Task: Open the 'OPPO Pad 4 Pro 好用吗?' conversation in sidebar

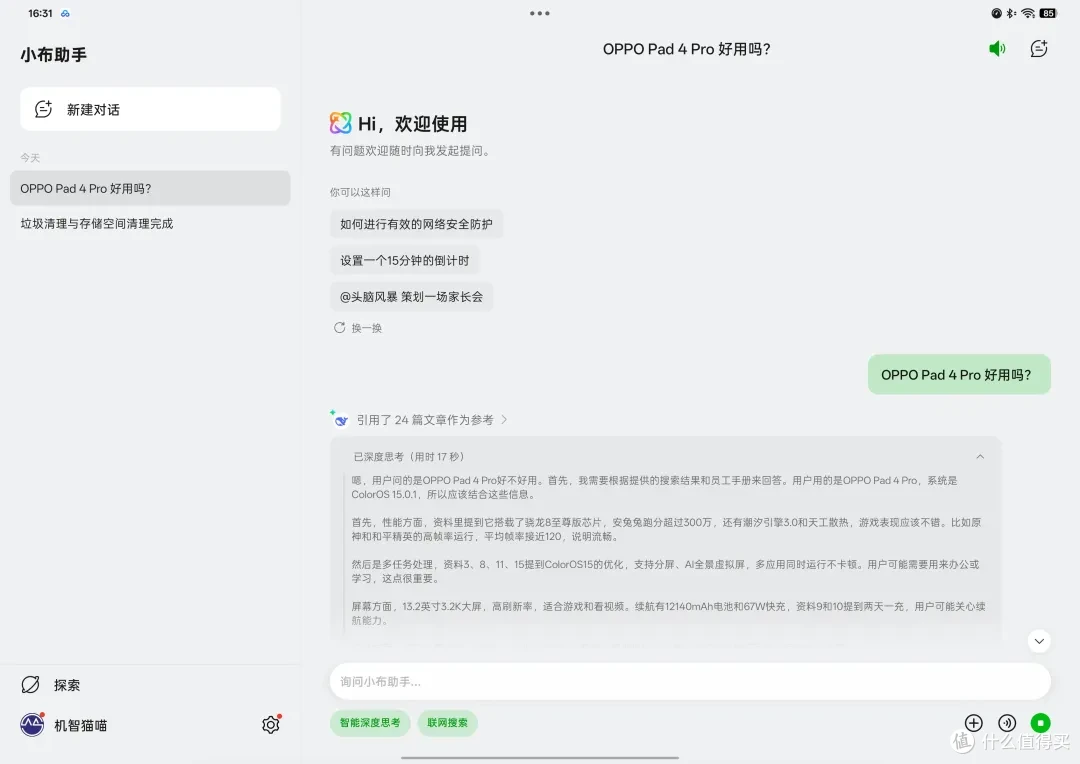Action: click(x=150, y=188)
